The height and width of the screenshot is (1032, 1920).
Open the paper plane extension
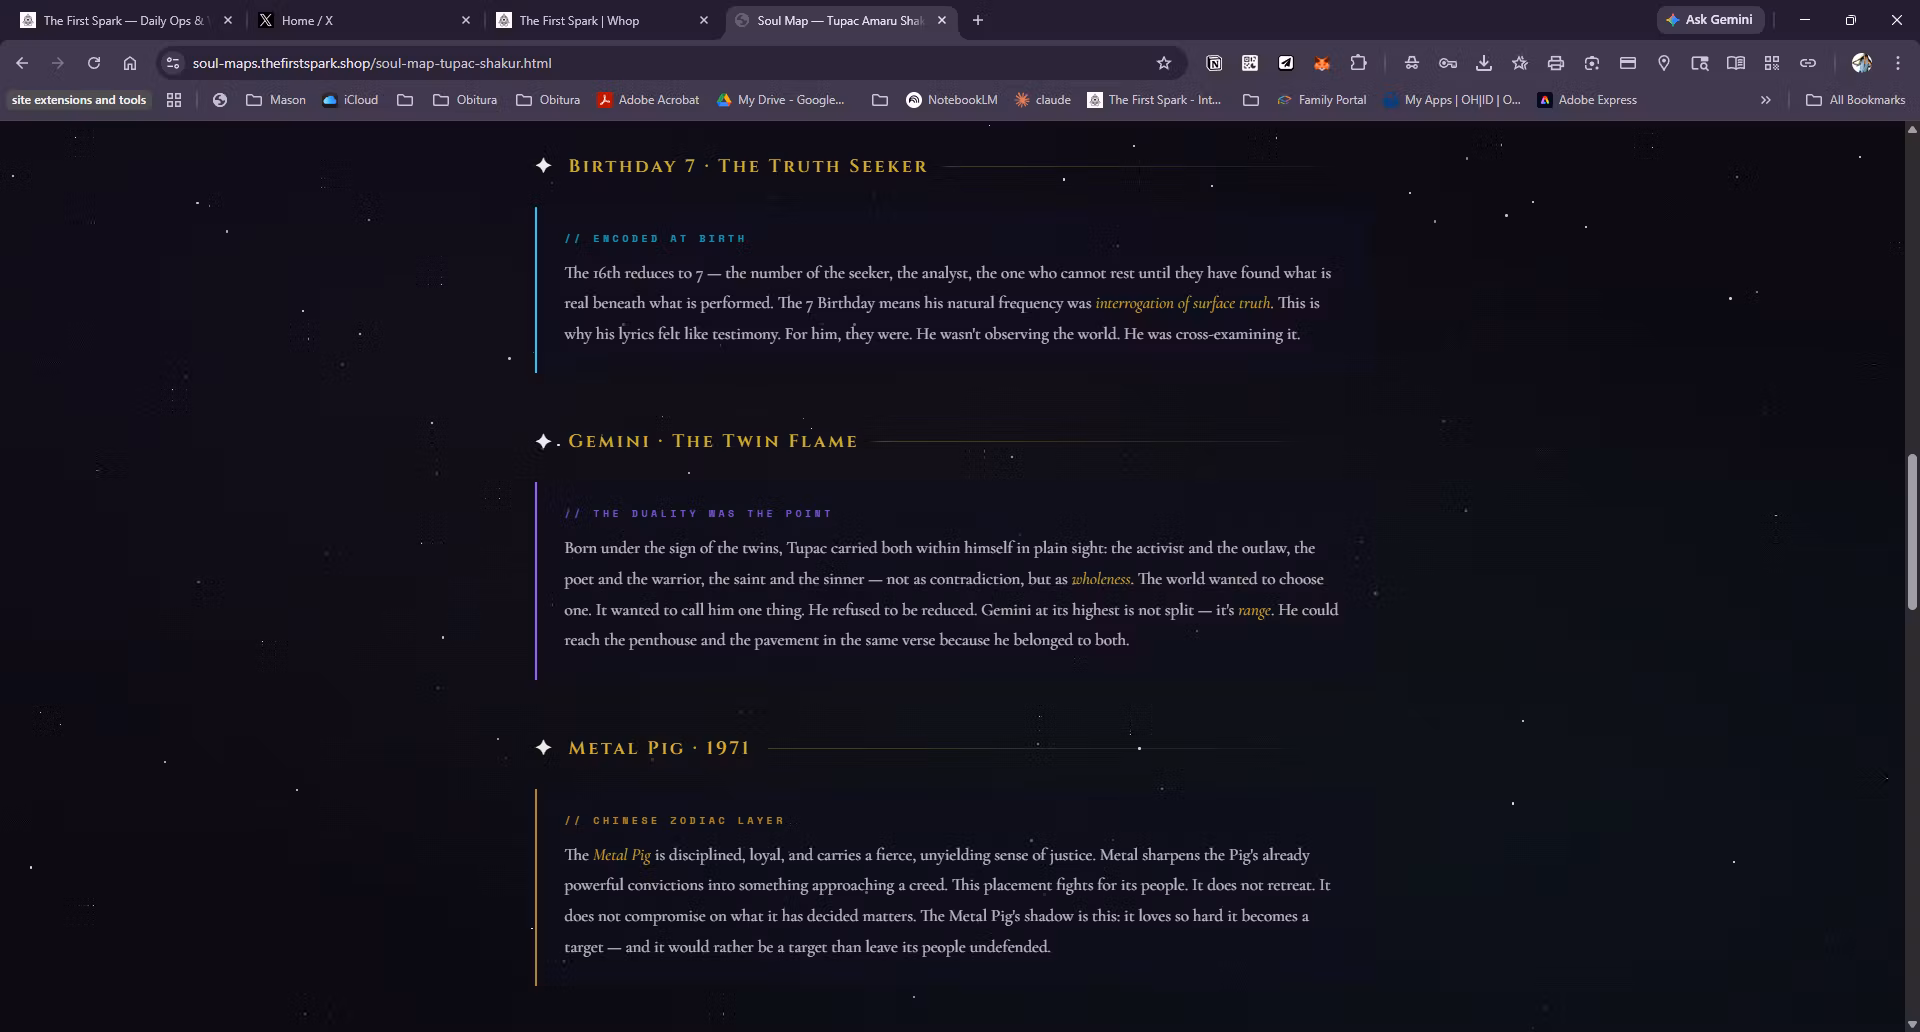[1286, 63]
